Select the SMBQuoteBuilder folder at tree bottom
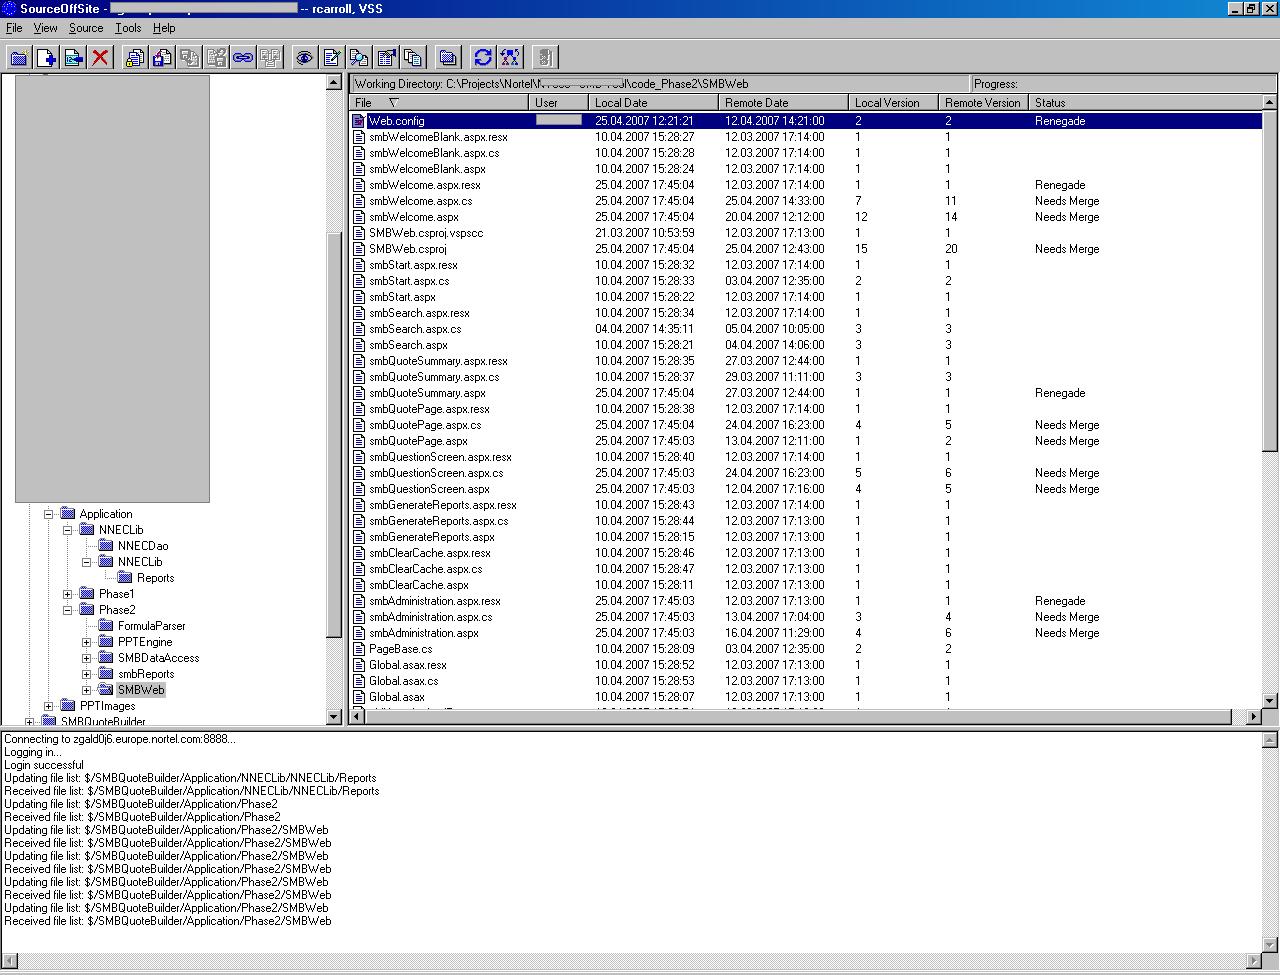The width and height of the screenshot is (1280, 975). pos(103,721)
